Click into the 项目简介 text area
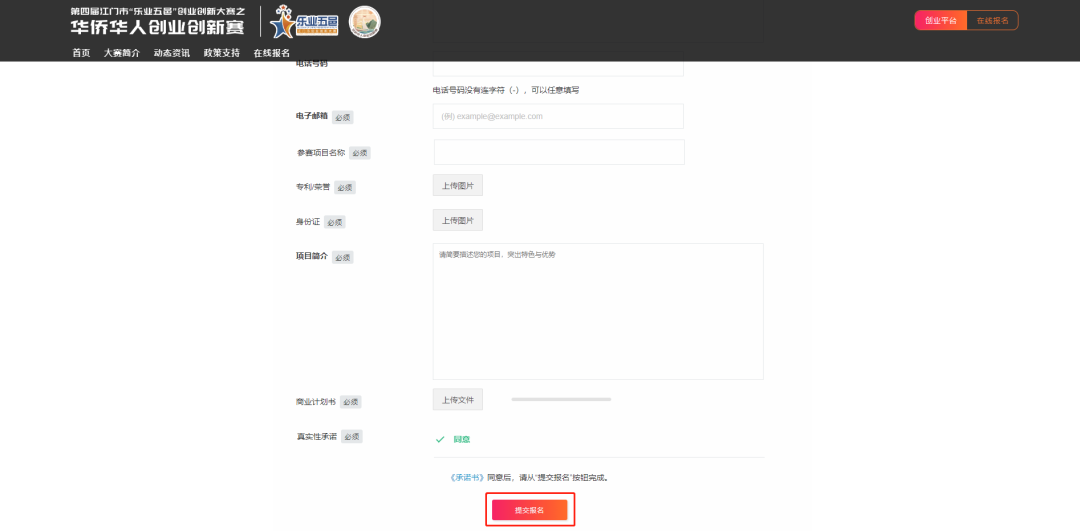The height and width of the screenshot is (531, 1080). pyautogui.click(x=597, y=311)
